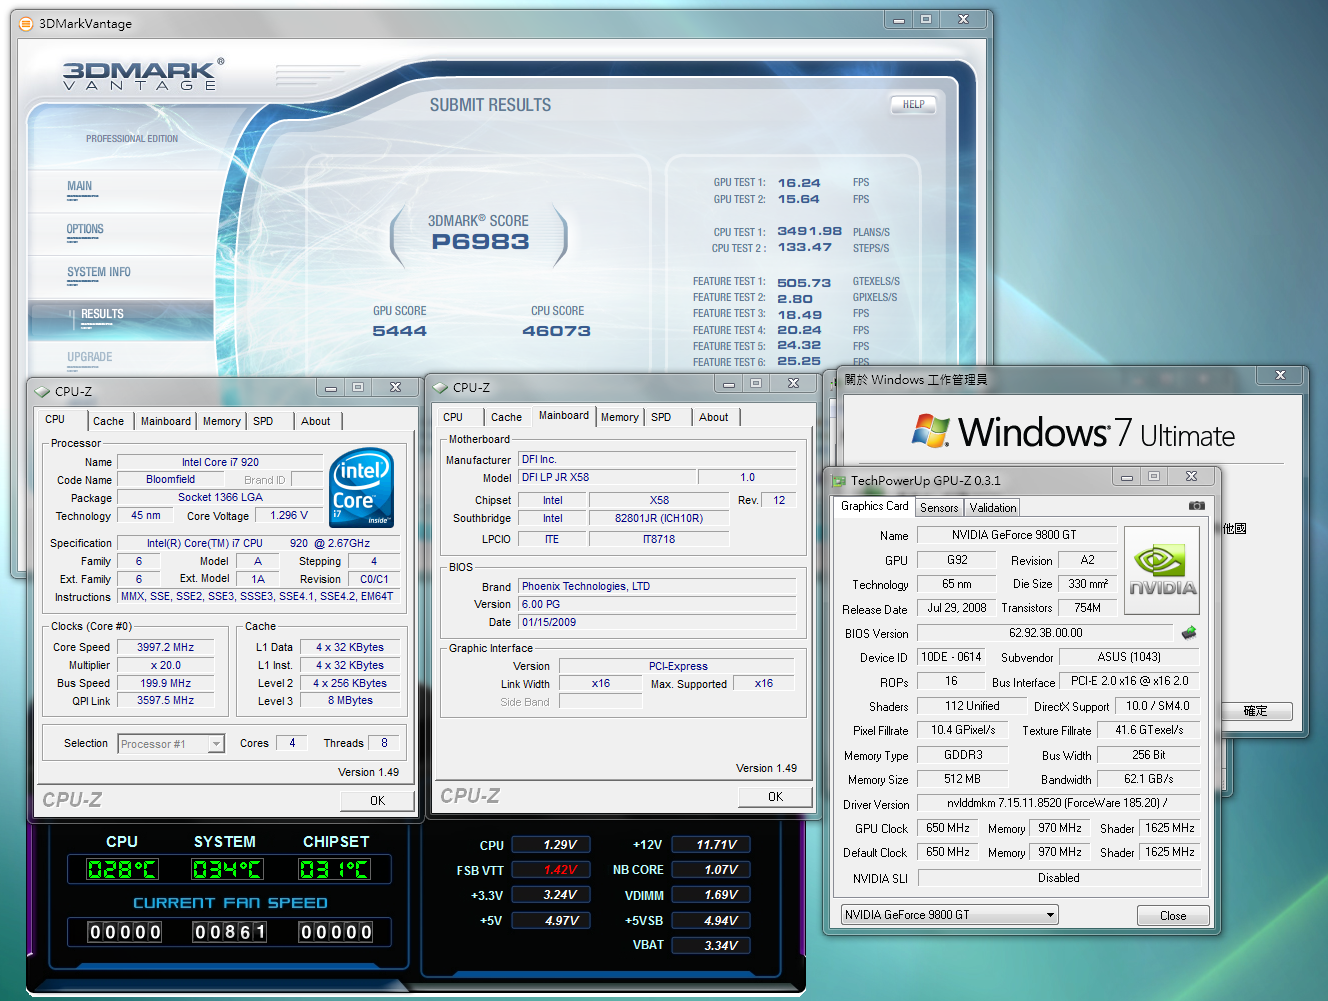1328x1001 pixels.
Task: Click the TechPowerUp GPU-Z title bar icon
Action: [x=839, y=480]
